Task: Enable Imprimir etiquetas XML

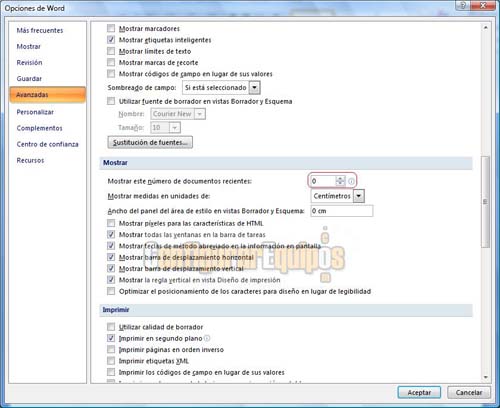Action: coord(111,361)
